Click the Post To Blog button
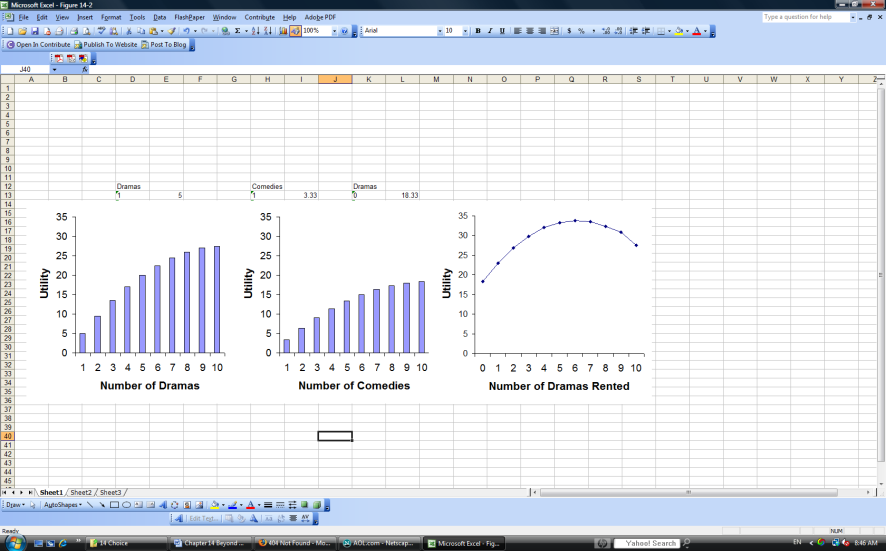The height and width of the screenshot is (551, 886). (x=164, y=45)
